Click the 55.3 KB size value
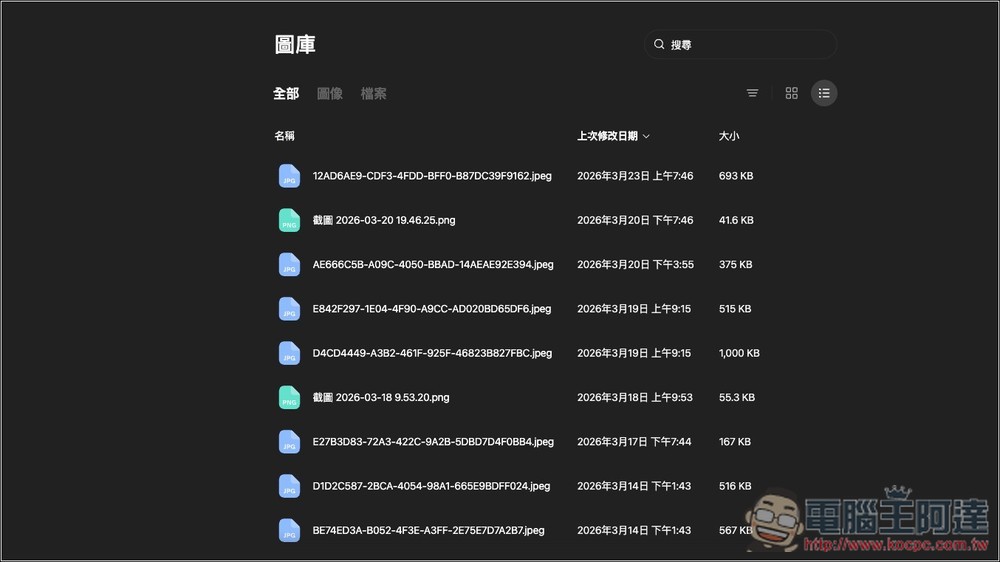 [737, 397]
